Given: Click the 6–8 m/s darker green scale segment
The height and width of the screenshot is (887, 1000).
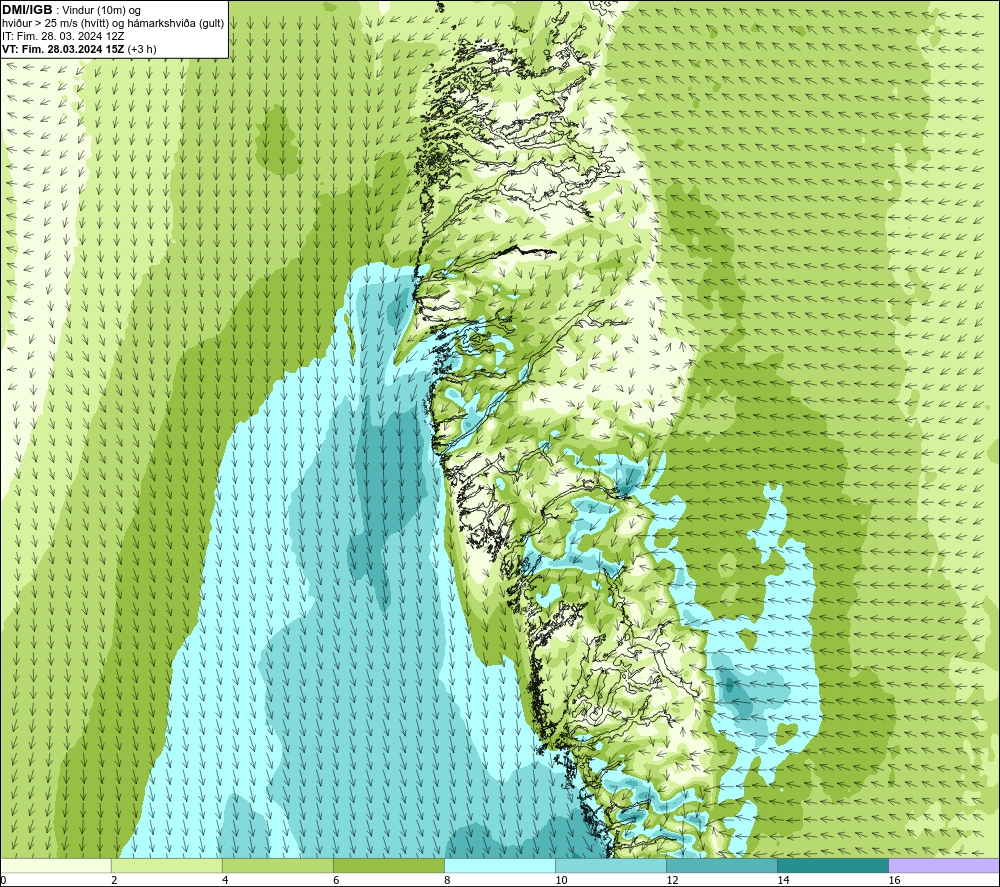Looking at the screenshot, I should pyautogui.click(x=388, y=866).
